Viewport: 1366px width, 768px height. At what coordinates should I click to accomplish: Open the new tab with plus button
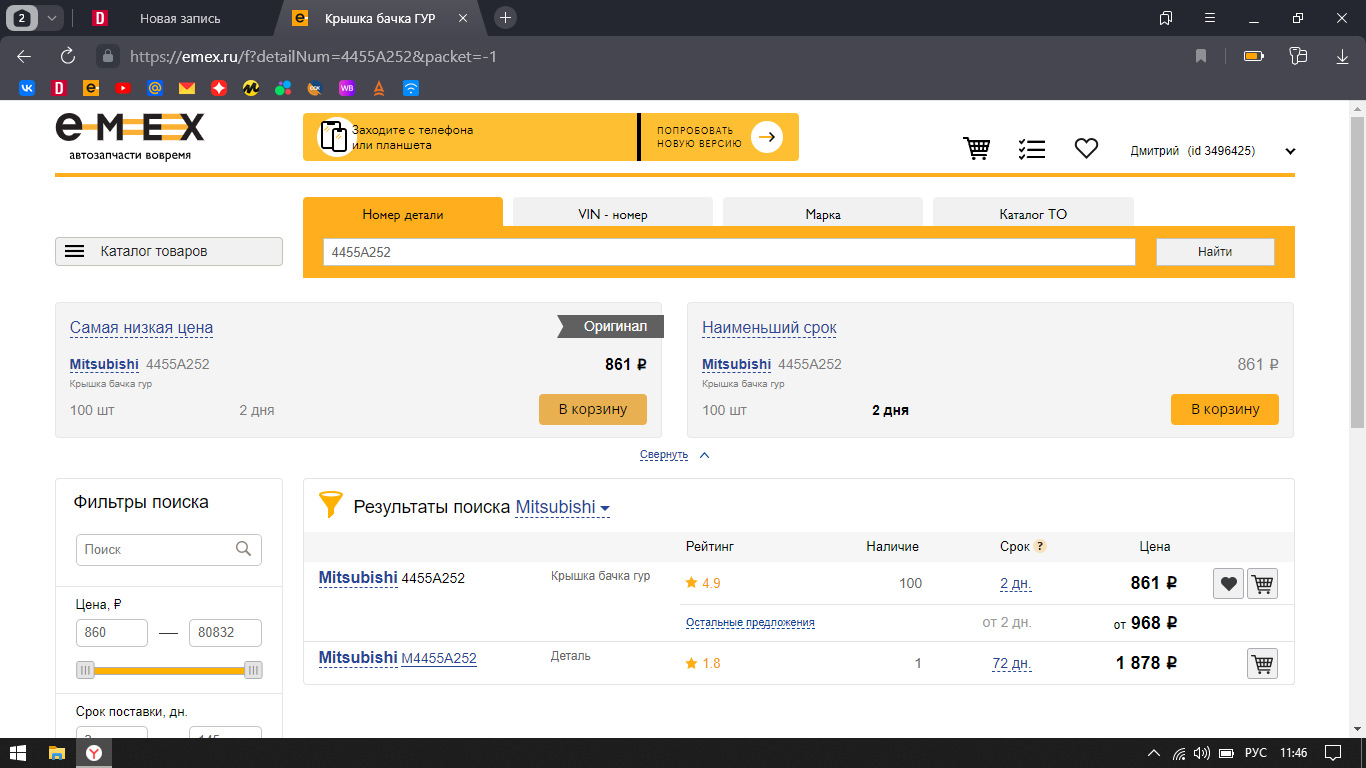(506, 18)
